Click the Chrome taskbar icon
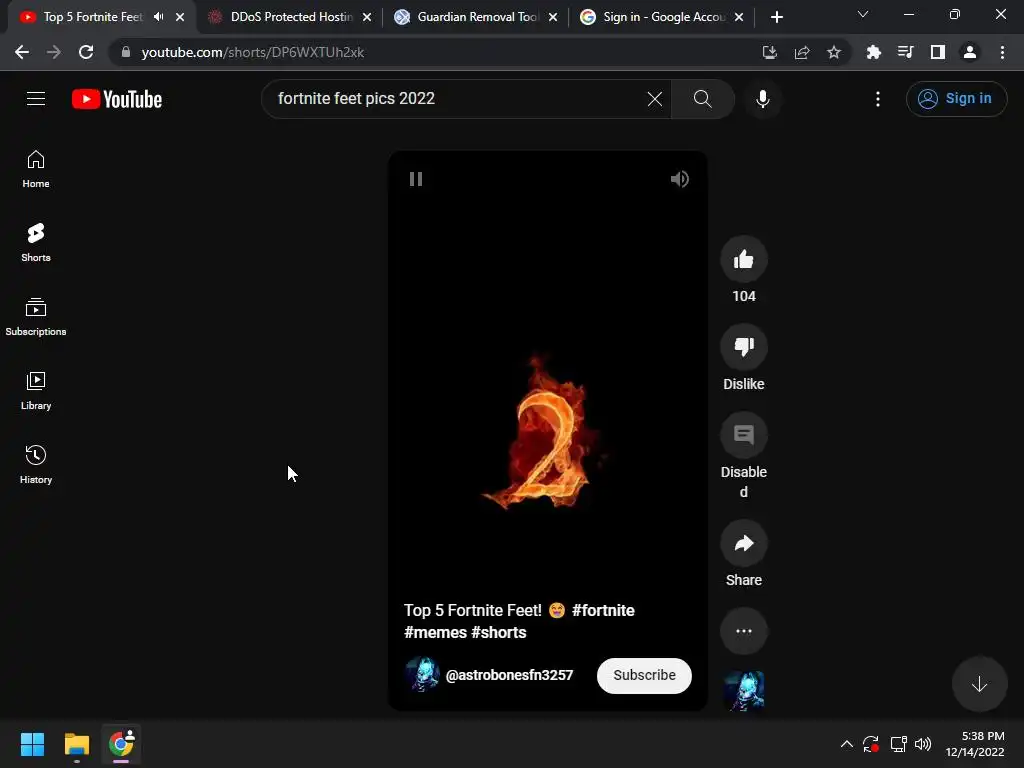Screen dimensions: 1024x768 [121, 744]
